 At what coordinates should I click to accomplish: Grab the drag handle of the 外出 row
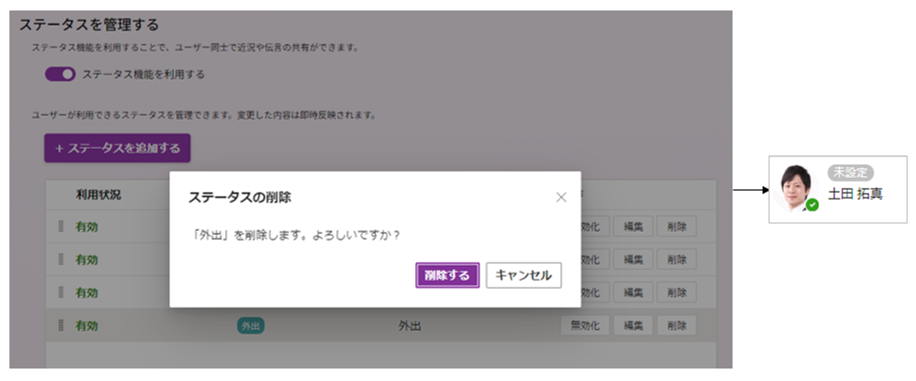(x=61, y=325)
